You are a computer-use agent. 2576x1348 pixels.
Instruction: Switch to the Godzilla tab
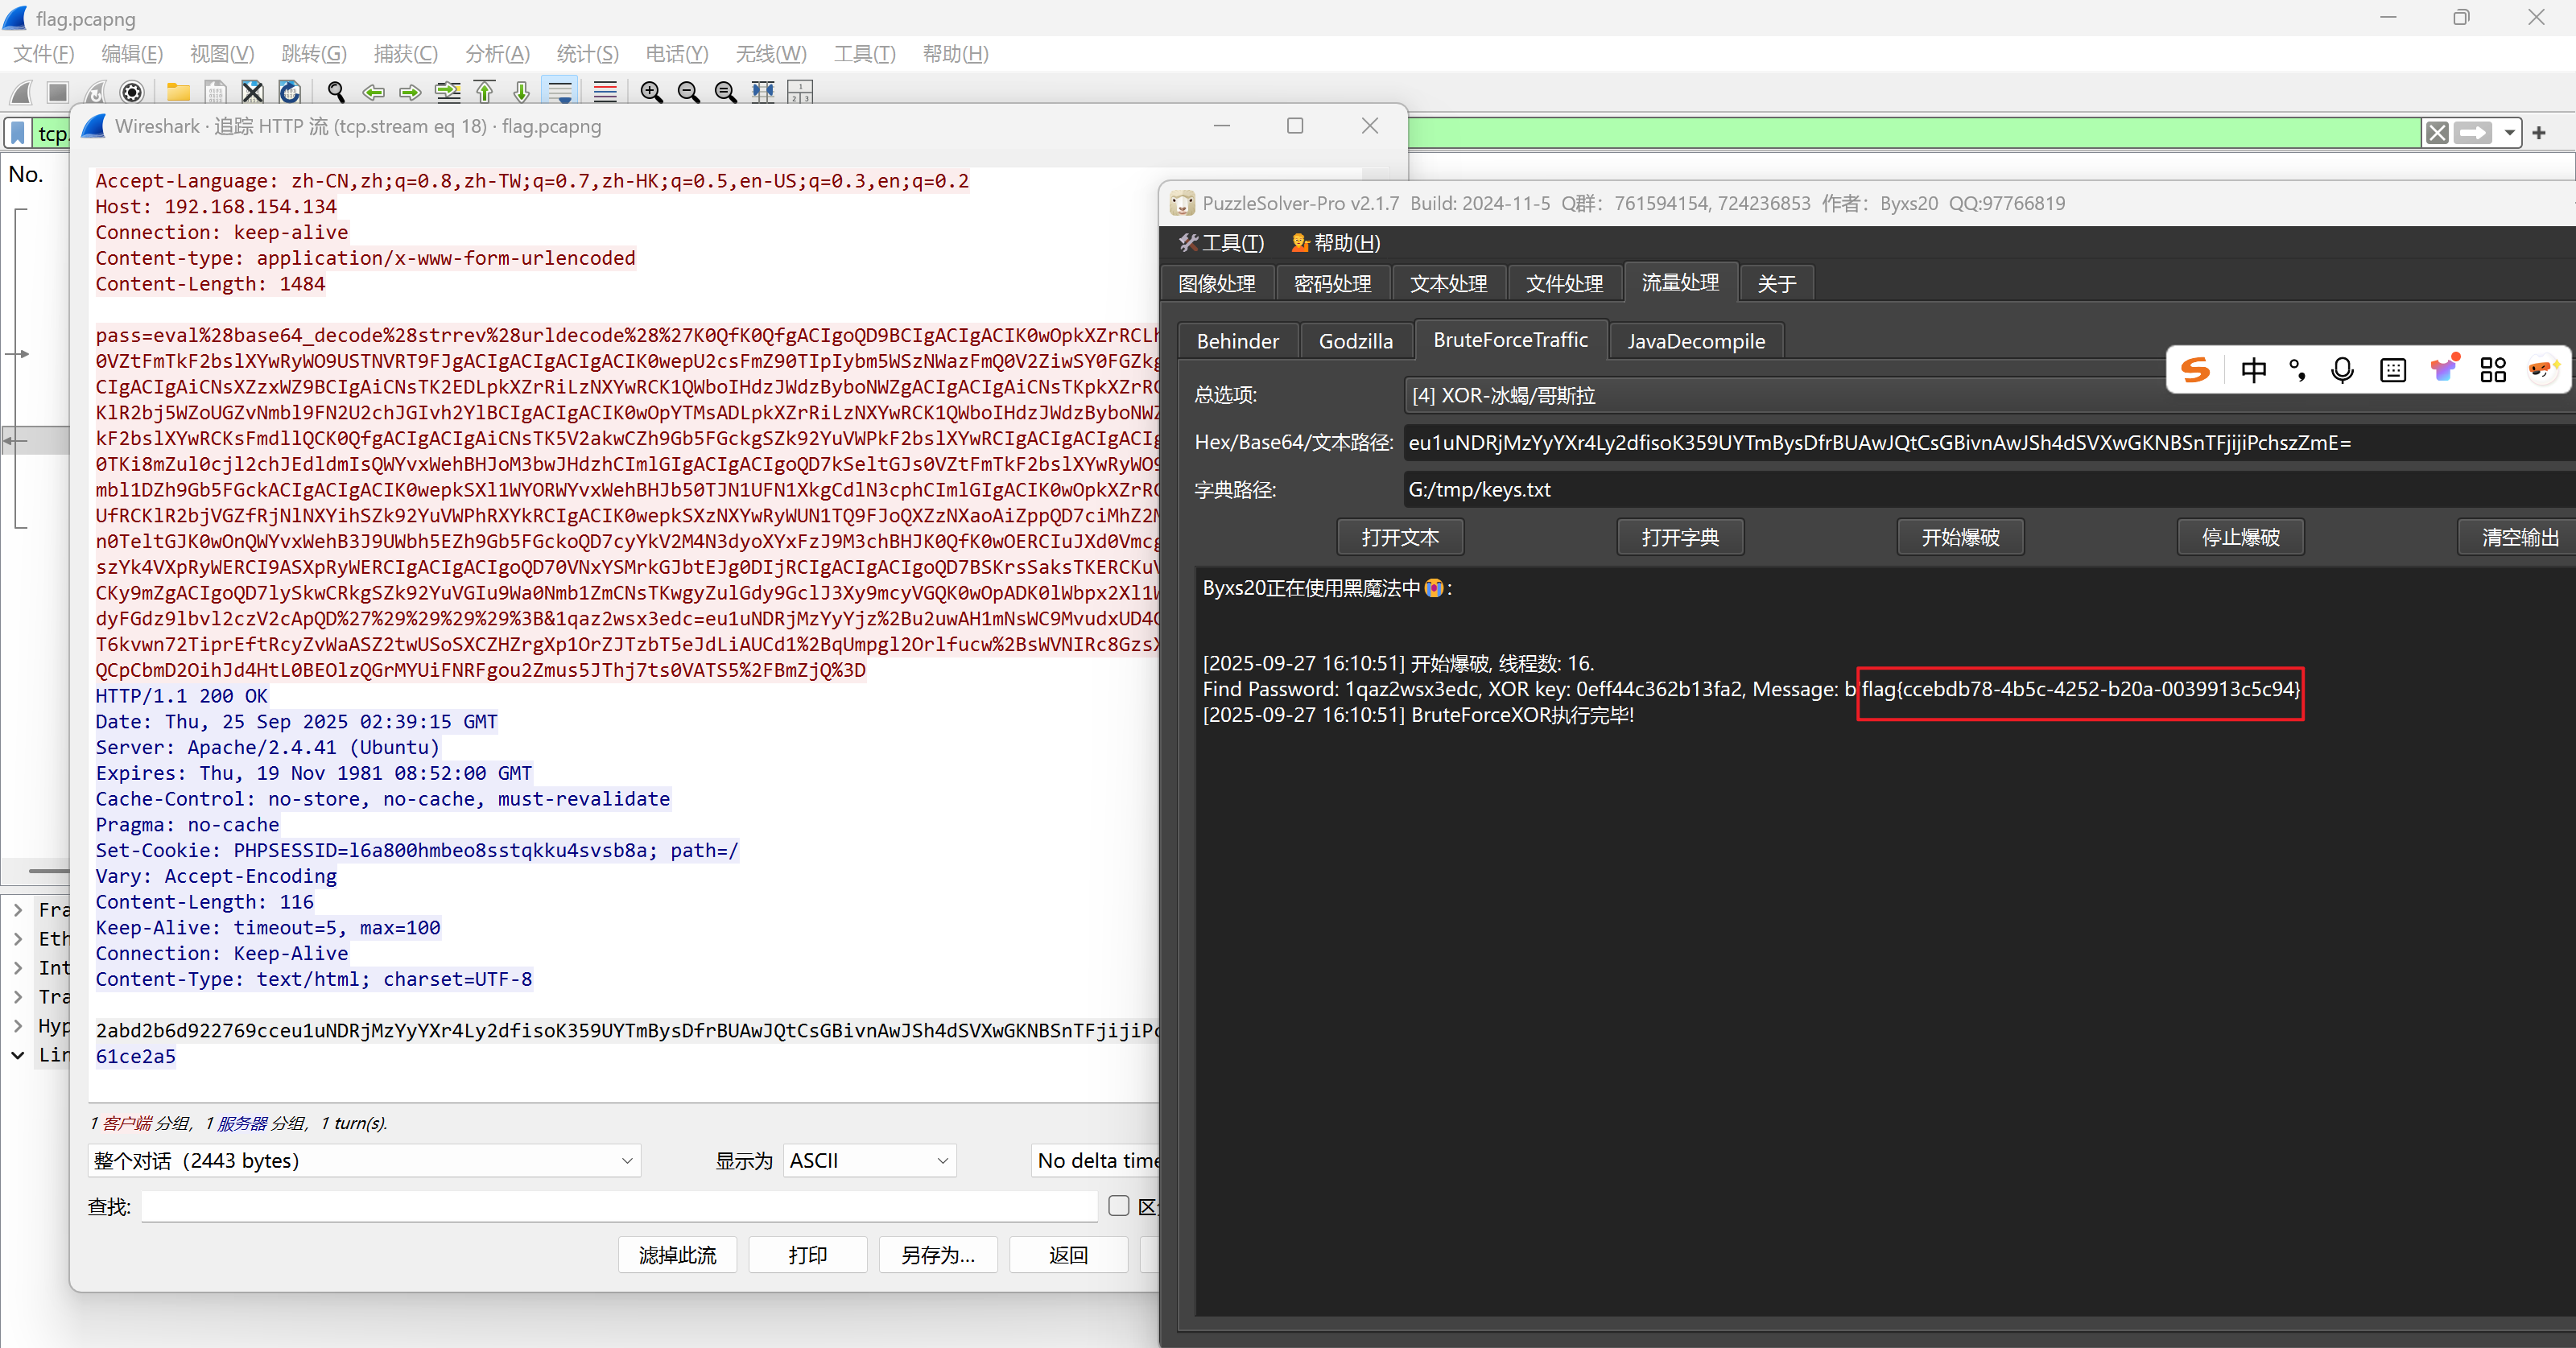1355,341
